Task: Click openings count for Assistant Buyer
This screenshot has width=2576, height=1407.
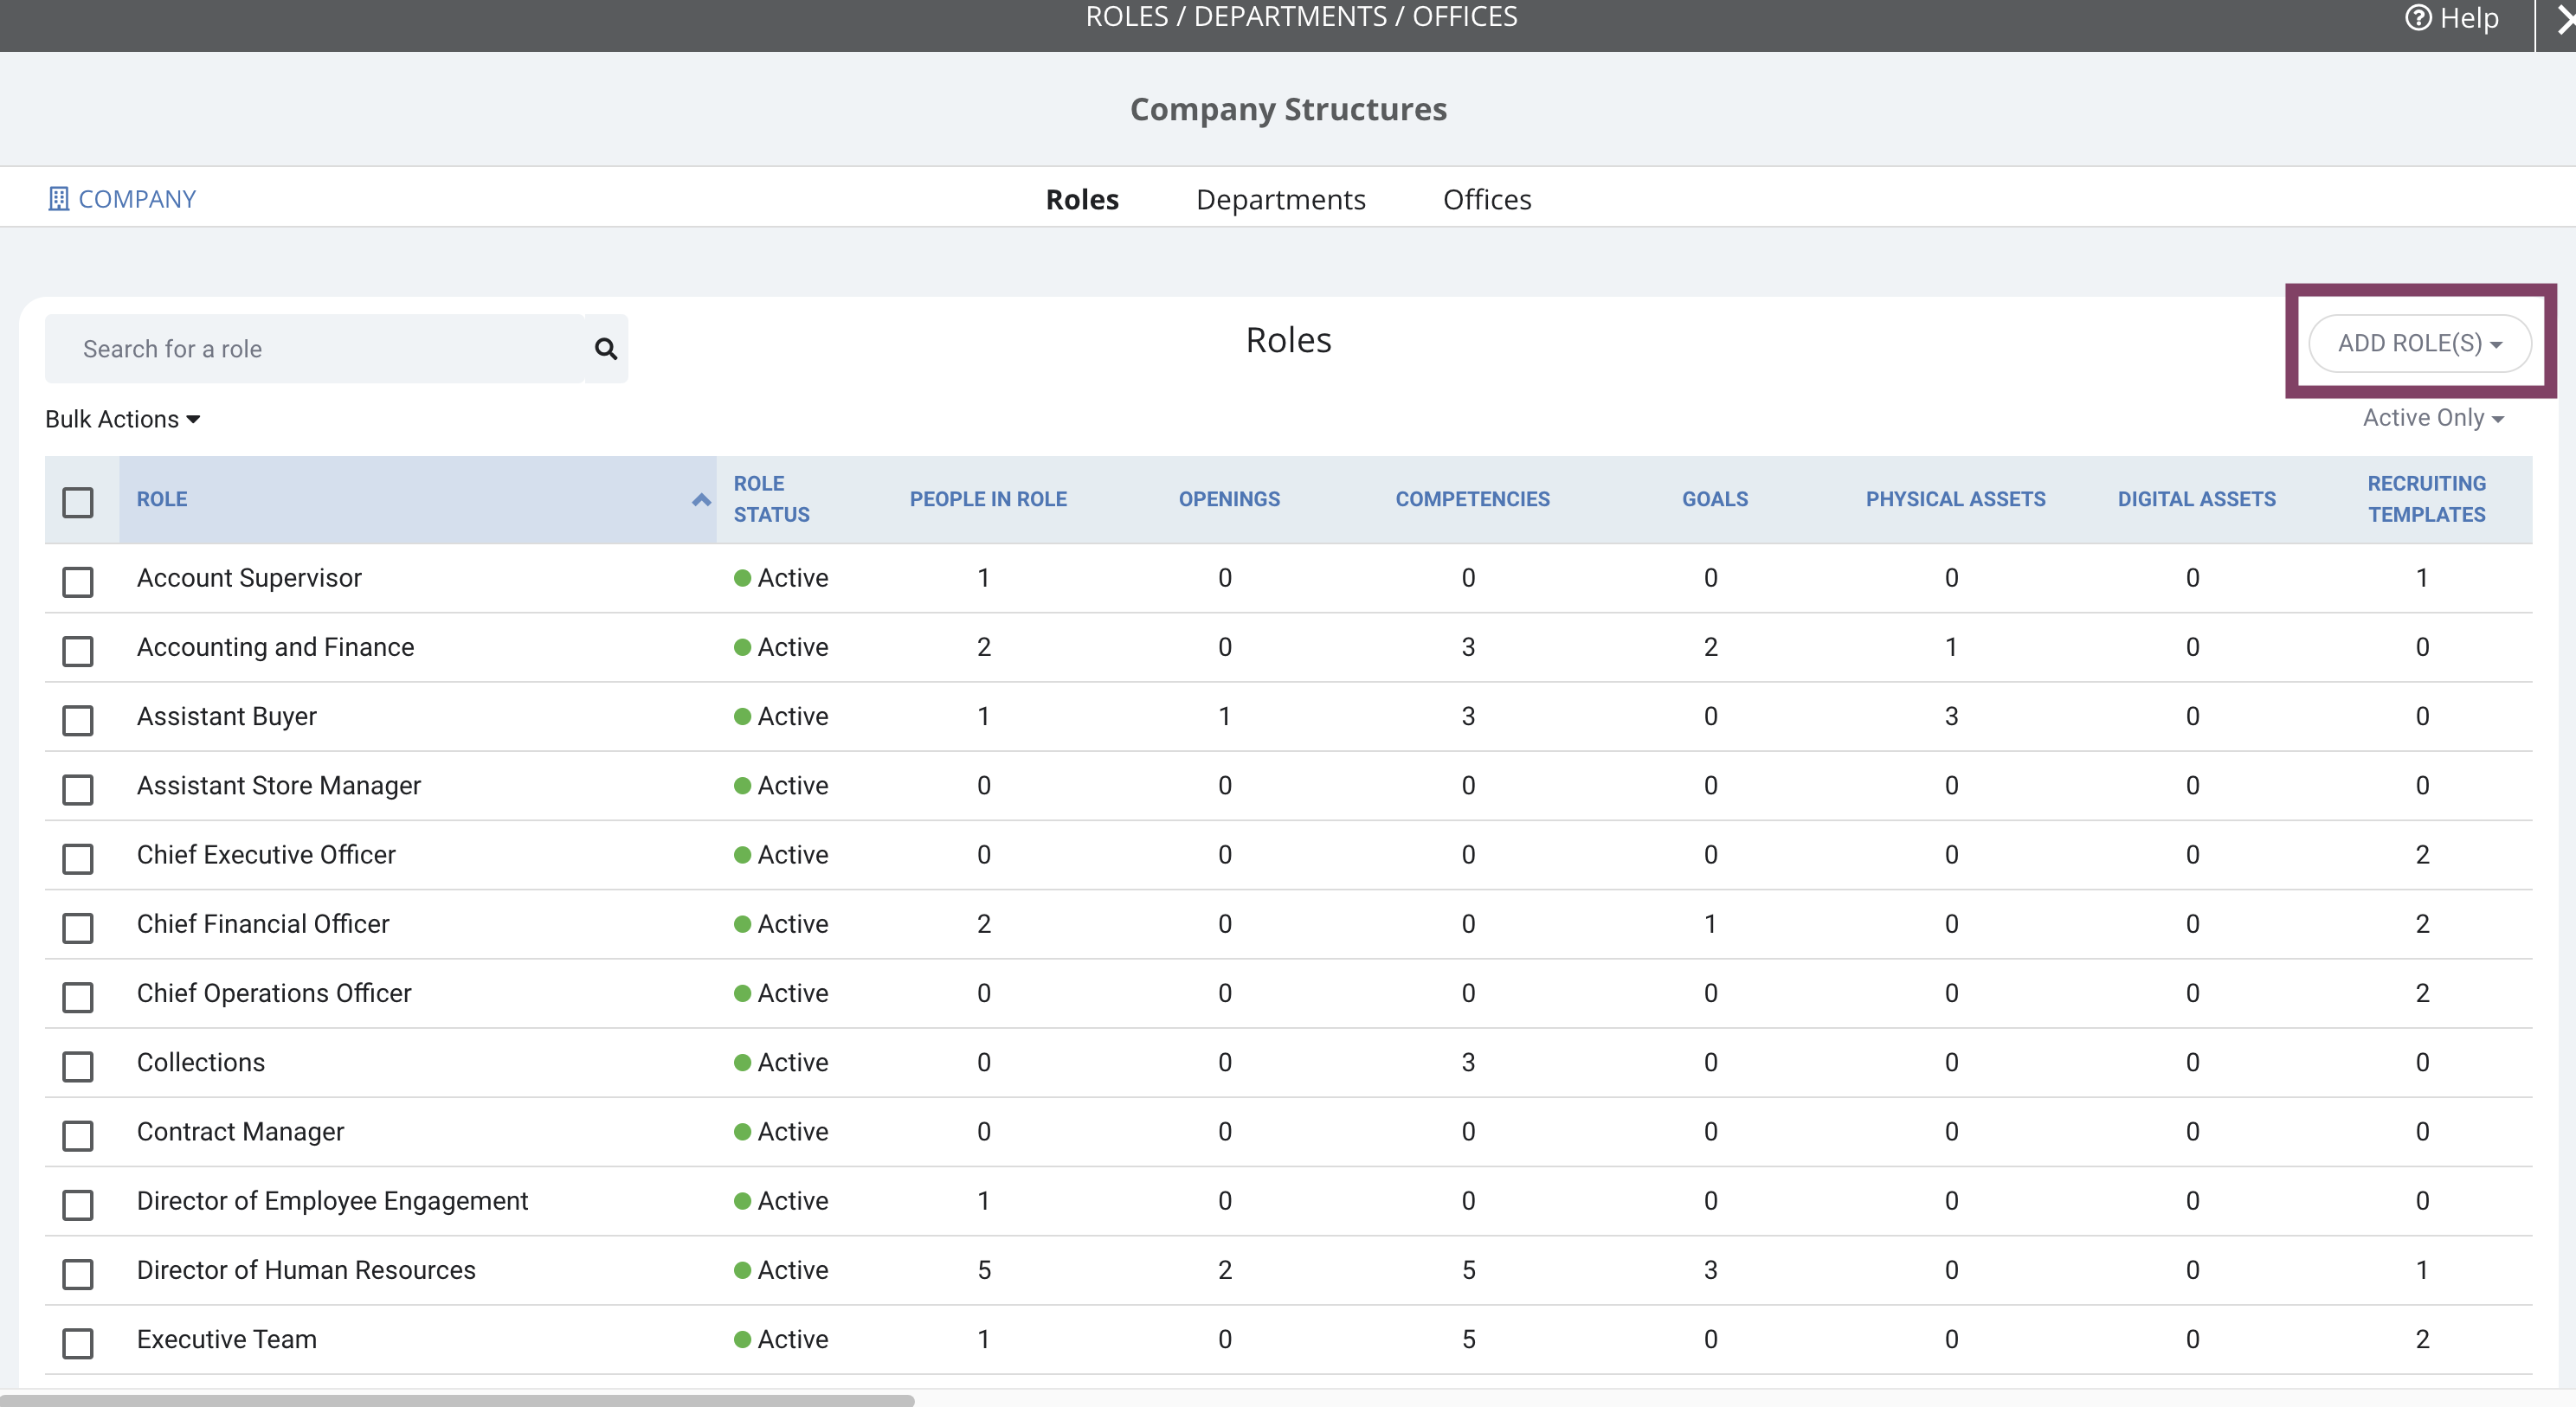Action: [1224, 716]
